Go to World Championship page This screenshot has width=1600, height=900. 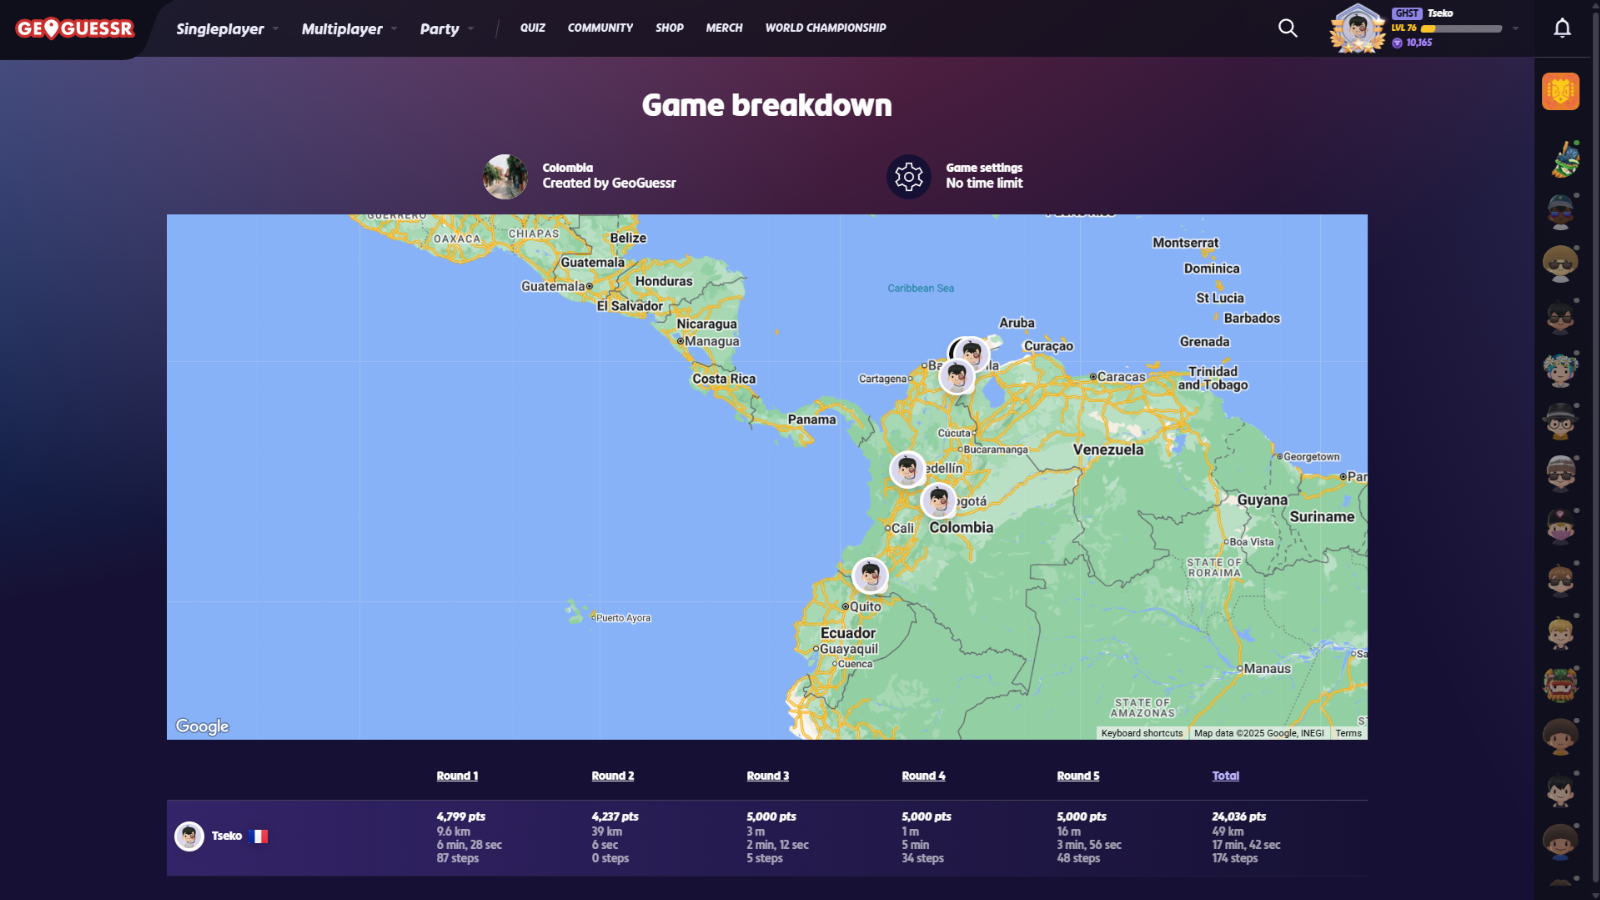pyautogui.click(x=825, y=28)
